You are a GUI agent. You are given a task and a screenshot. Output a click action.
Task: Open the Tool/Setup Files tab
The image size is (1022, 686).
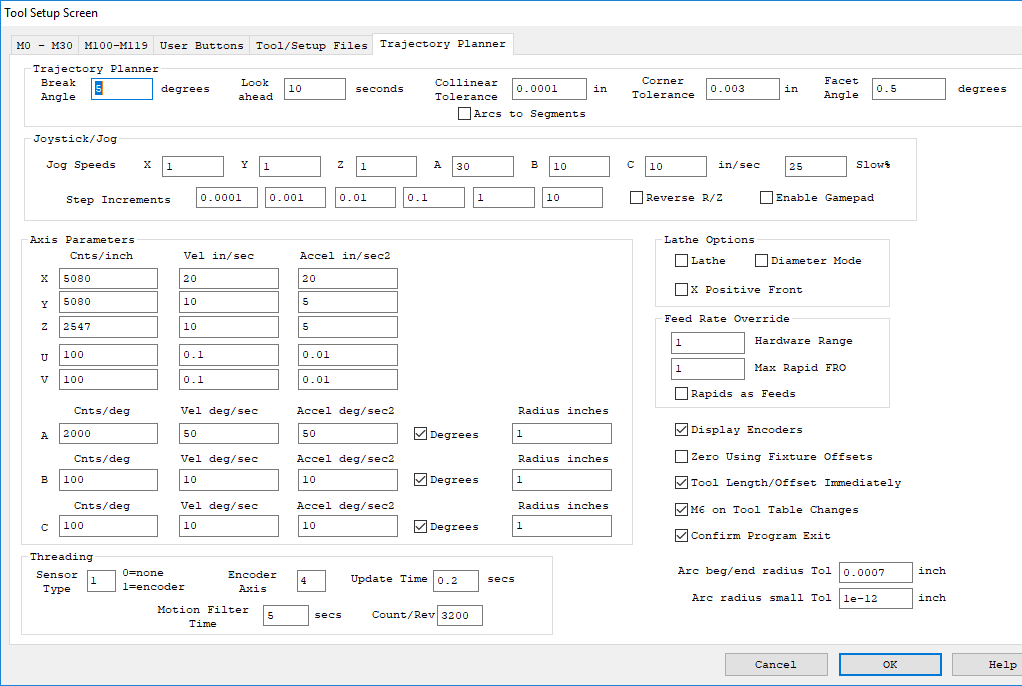point(311,46)
